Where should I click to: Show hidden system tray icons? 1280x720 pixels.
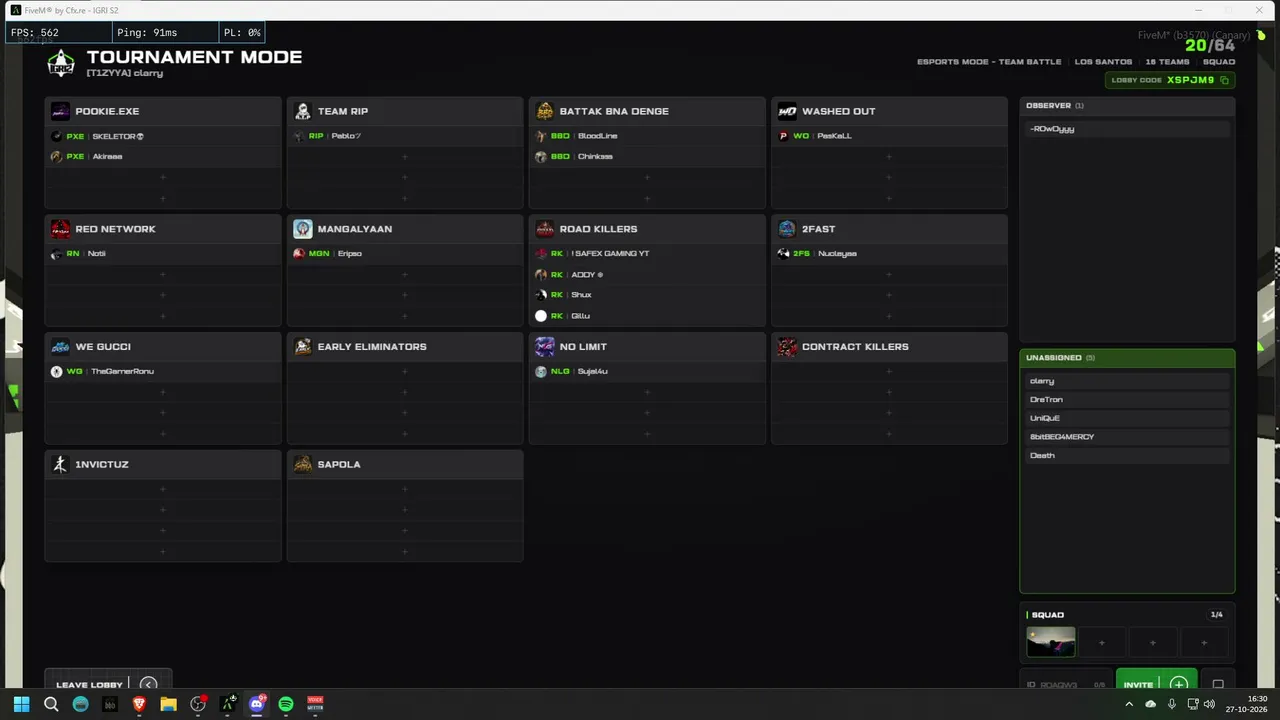point(1130,704)
